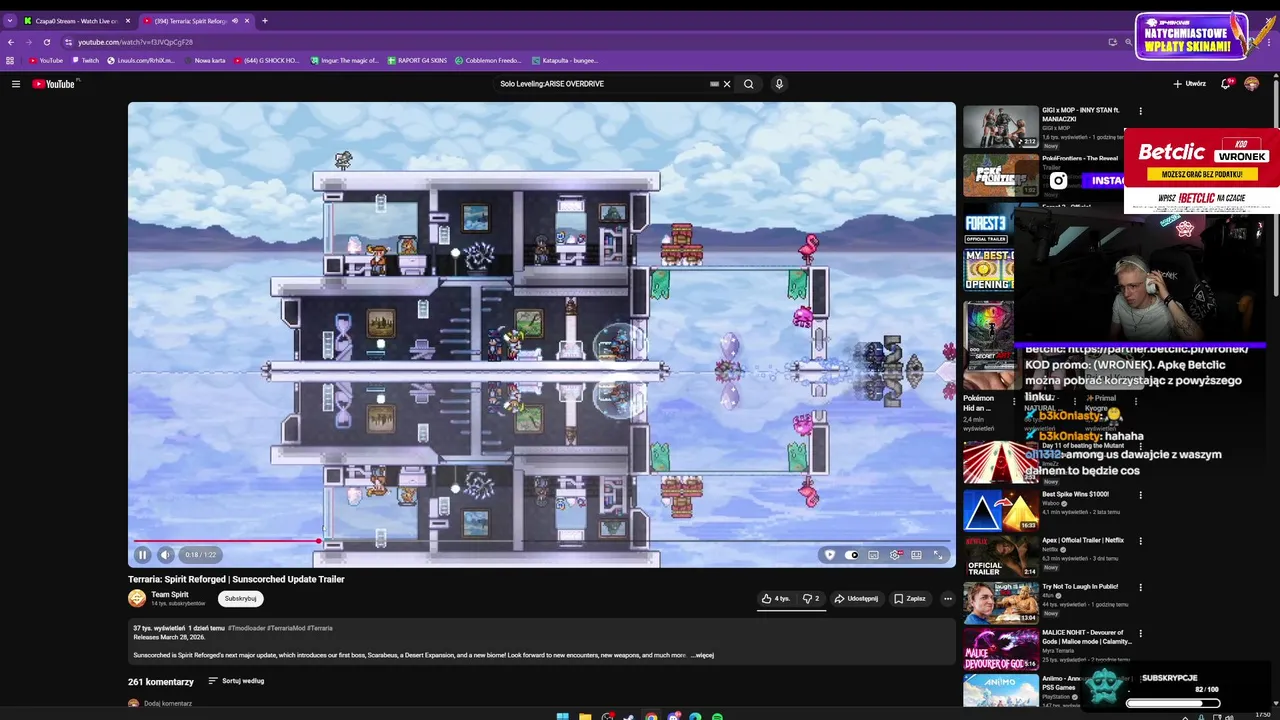Expand description with ...więcej
This screenshot has width=1280, height=720.
tap(702, 655)
